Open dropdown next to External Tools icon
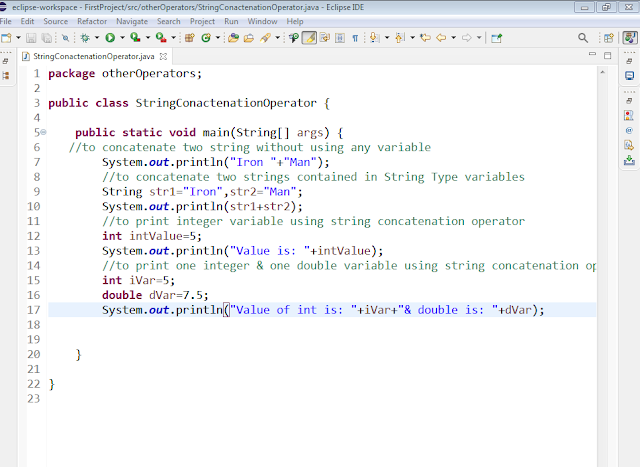 173,38
